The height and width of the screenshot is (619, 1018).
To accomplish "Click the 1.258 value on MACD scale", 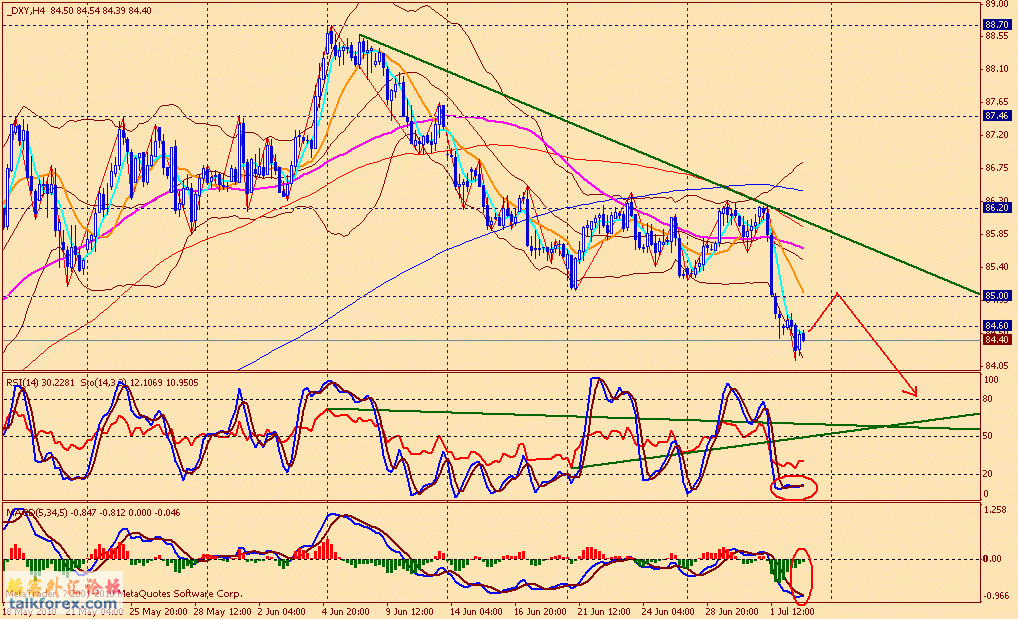I will pyautogui.click(x=997, y=510).
